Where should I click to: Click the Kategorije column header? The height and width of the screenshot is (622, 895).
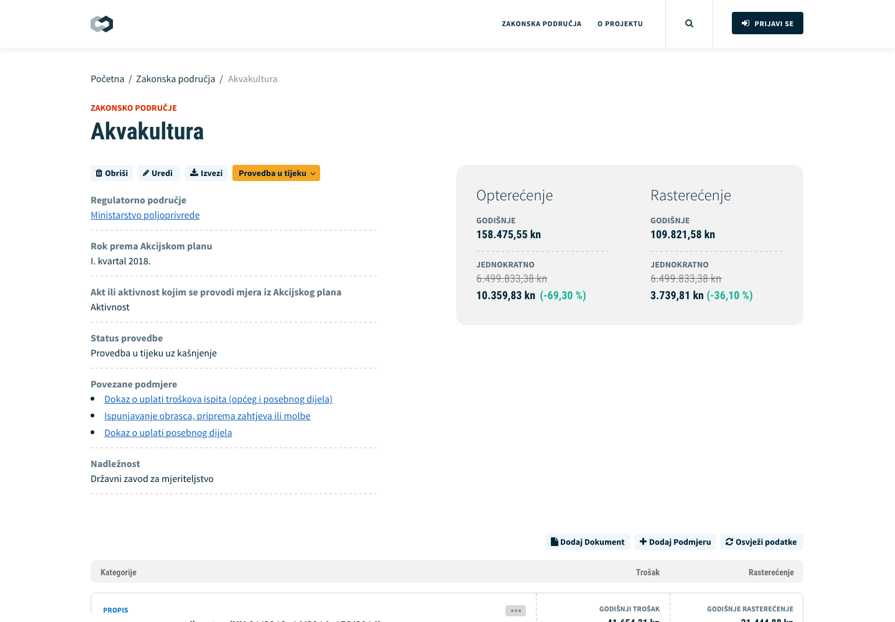[x=118, y=572]
